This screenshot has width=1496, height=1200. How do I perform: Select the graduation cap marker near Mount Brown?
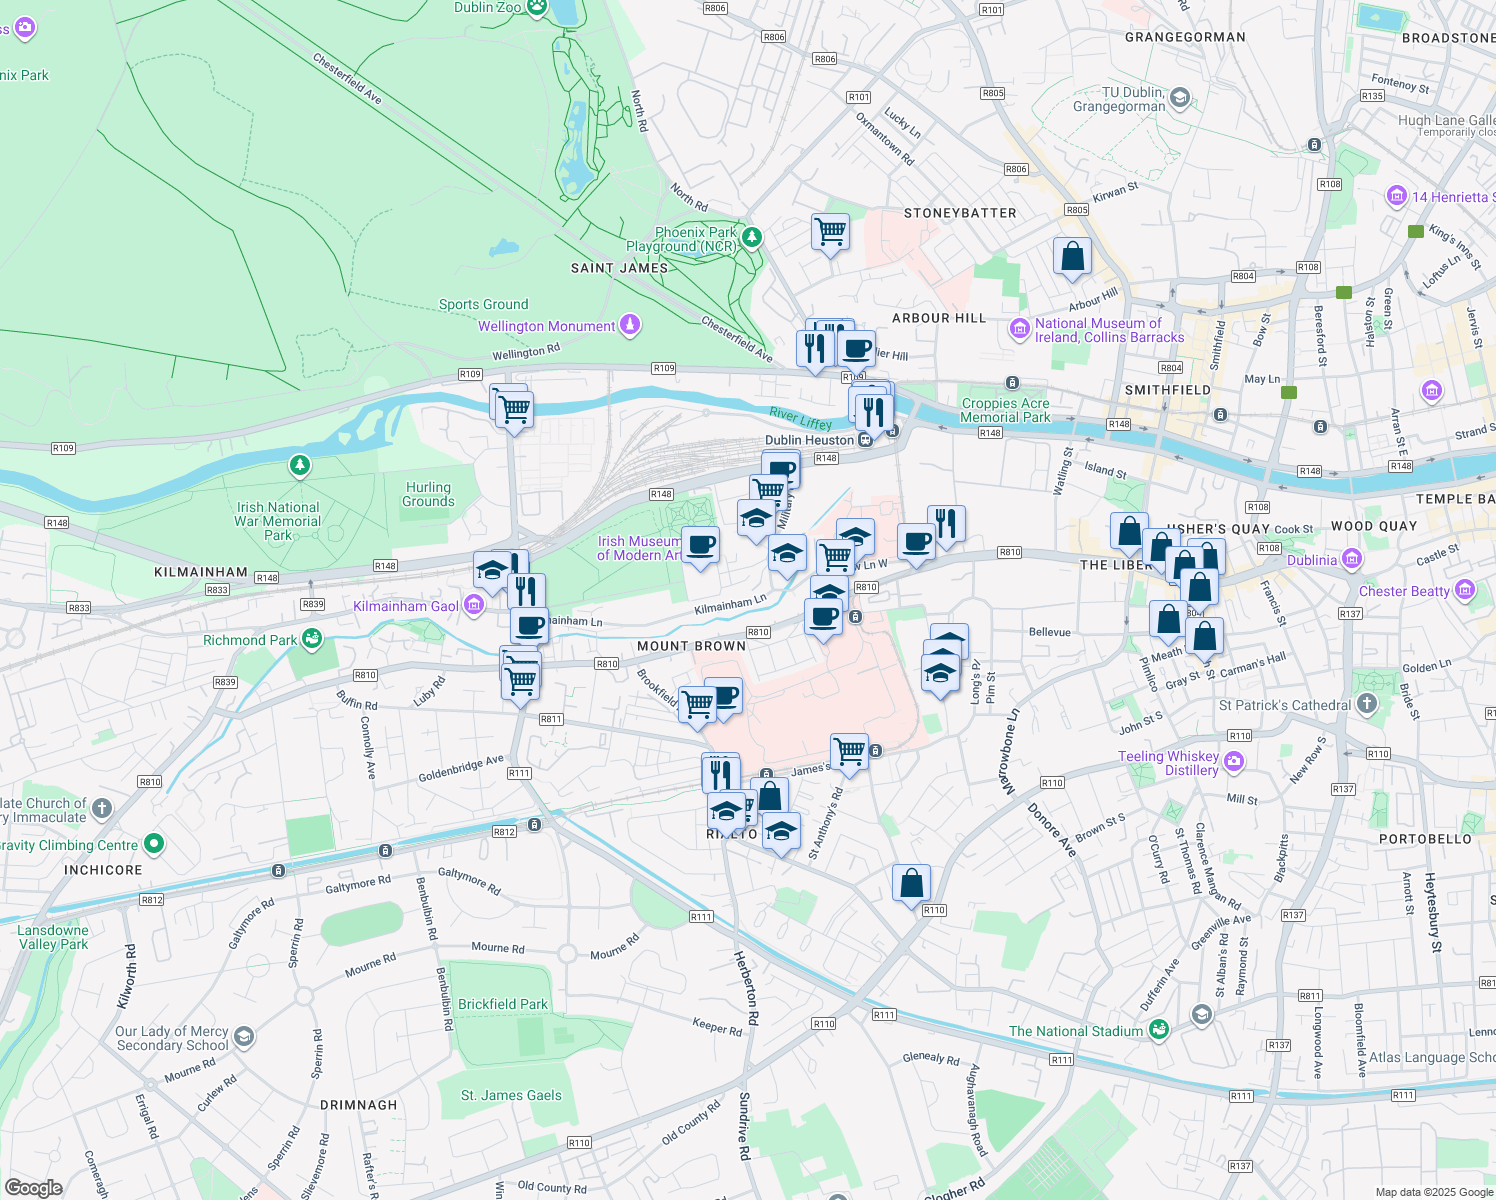coord(828,592)
